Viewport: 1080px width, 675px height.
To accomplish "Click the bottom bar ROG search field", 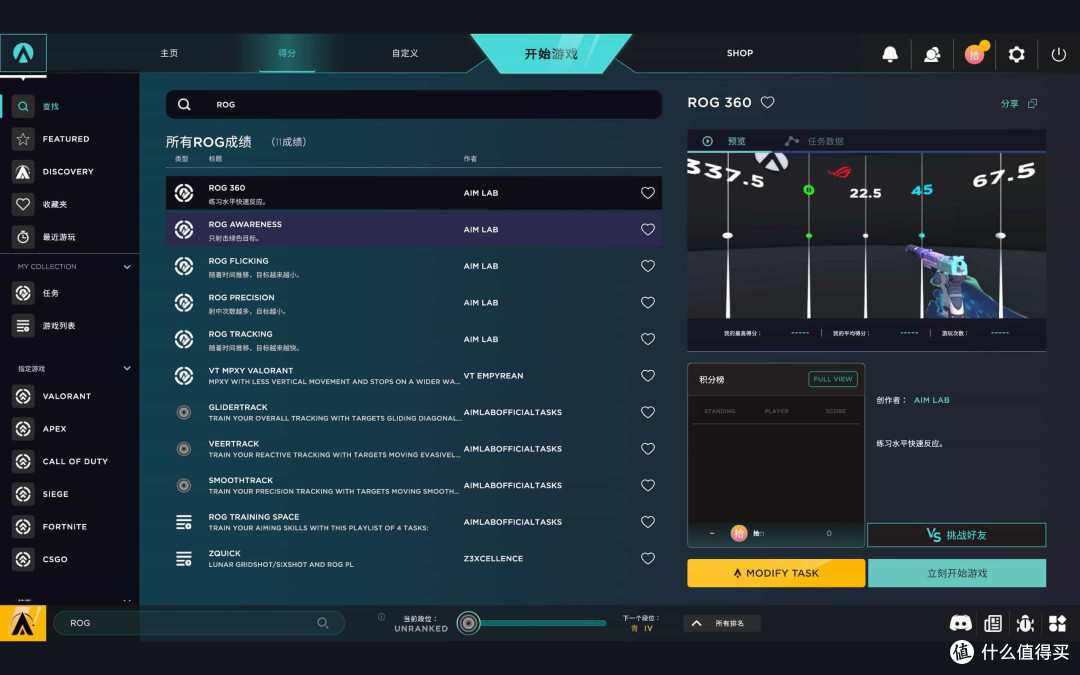I will pyautogui.click(x=198, y=623).
